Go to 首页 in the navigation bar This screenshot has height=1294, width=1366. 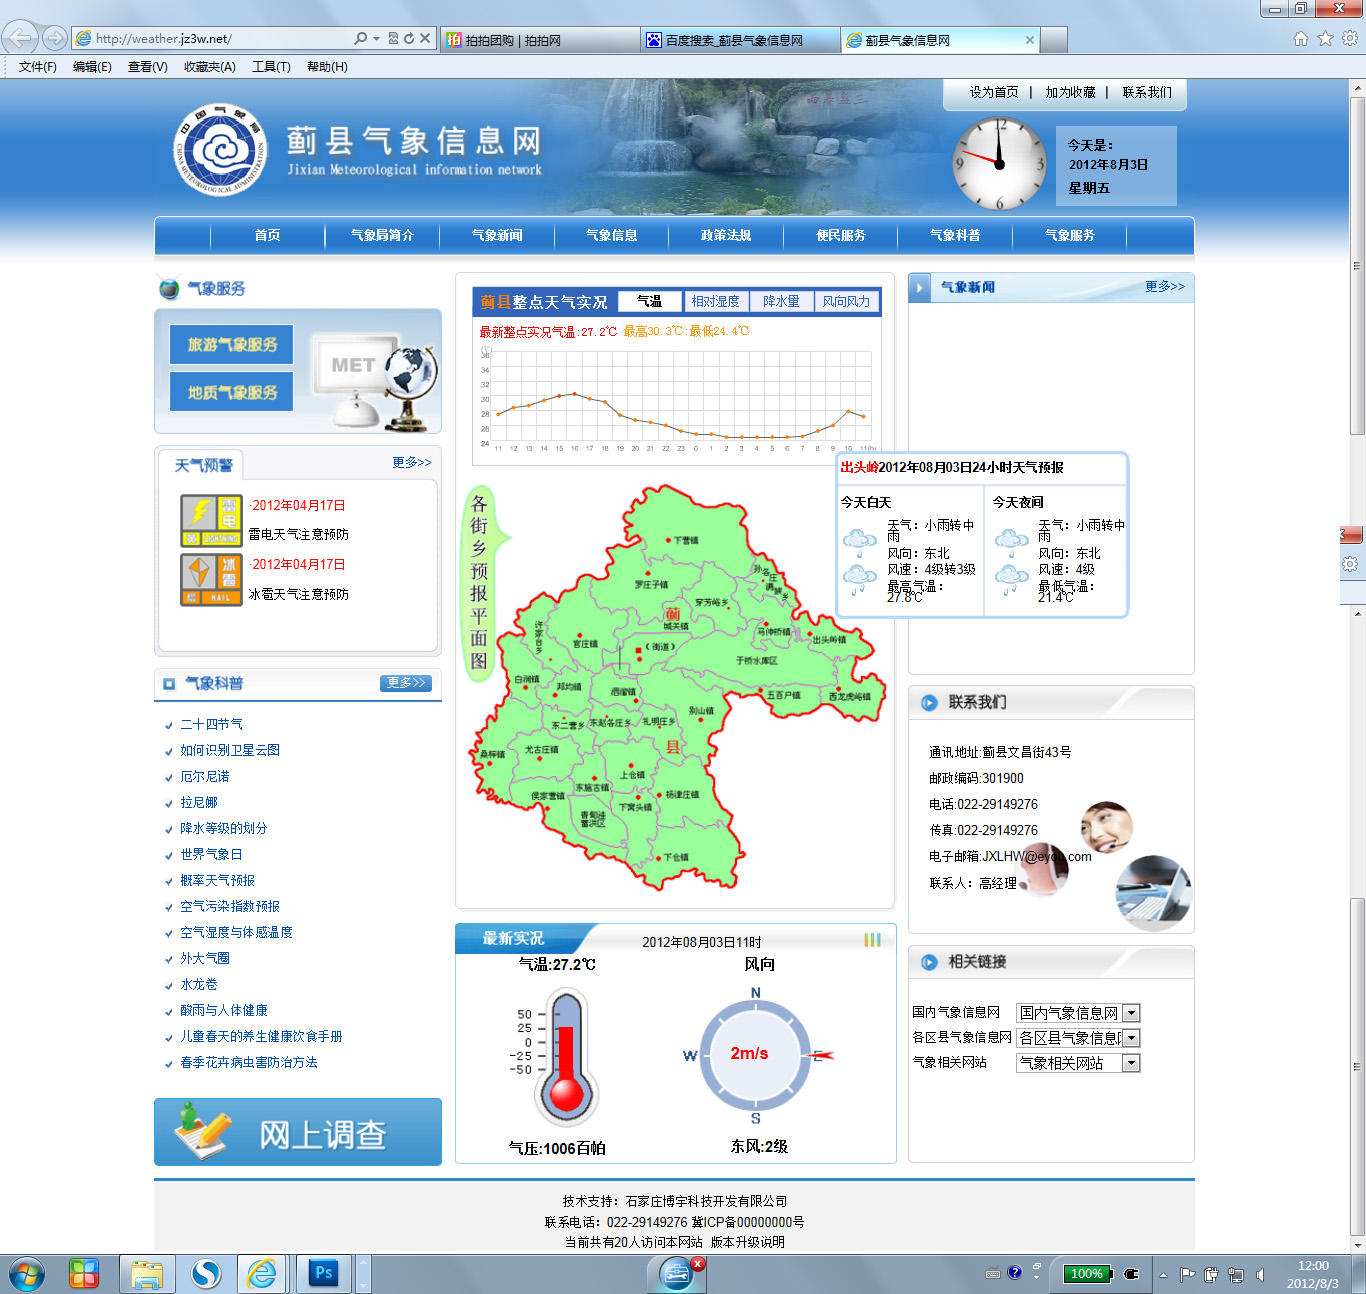click(x=267, y=236)
